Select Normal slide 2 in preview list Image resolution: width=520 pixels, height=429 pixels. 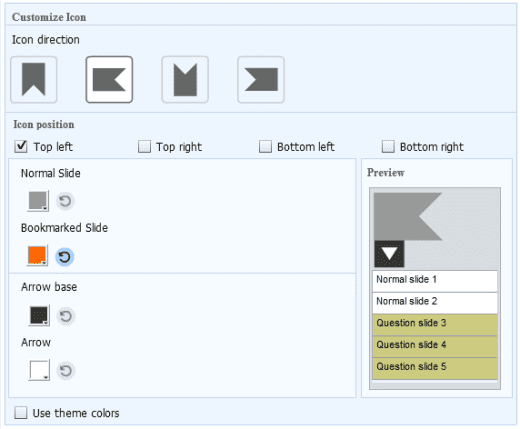point(435,303)
